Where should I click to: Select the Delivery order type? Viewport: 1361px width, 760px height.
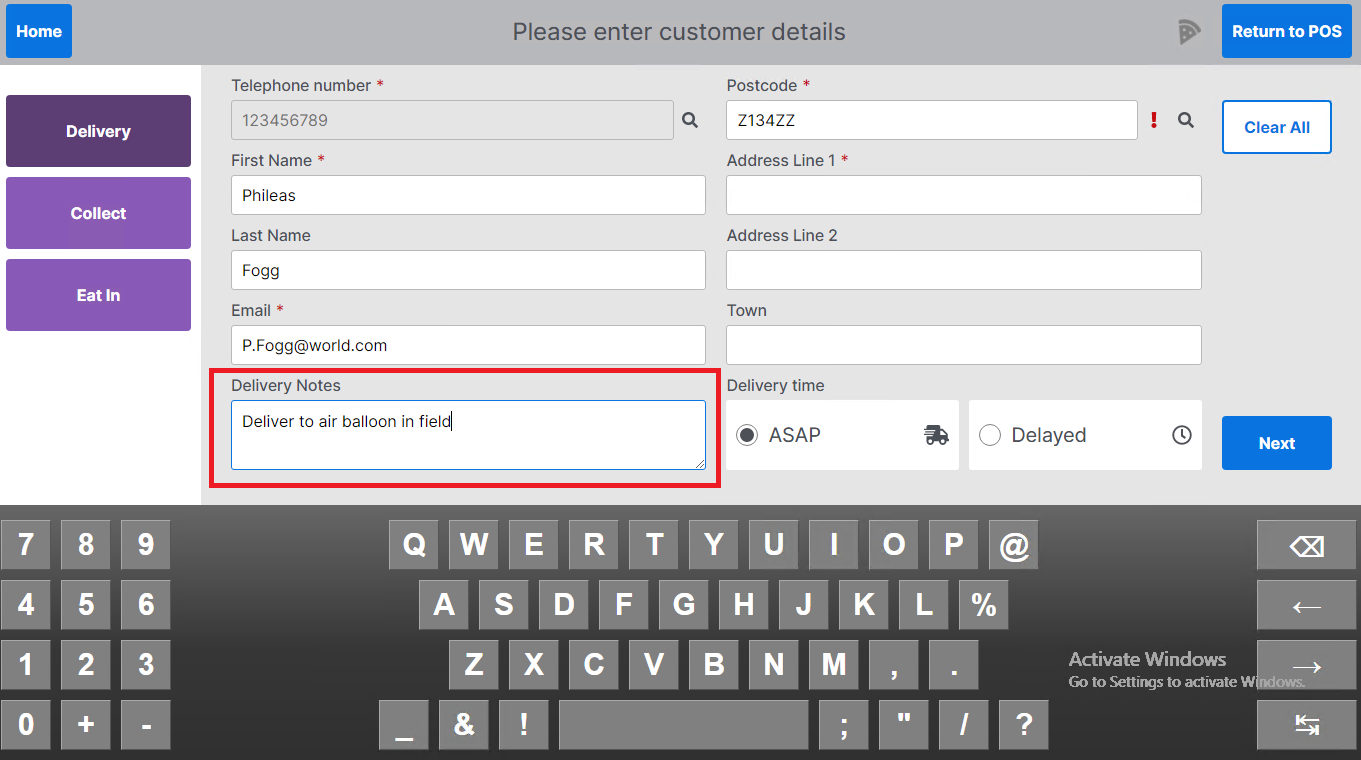(98, 131)
